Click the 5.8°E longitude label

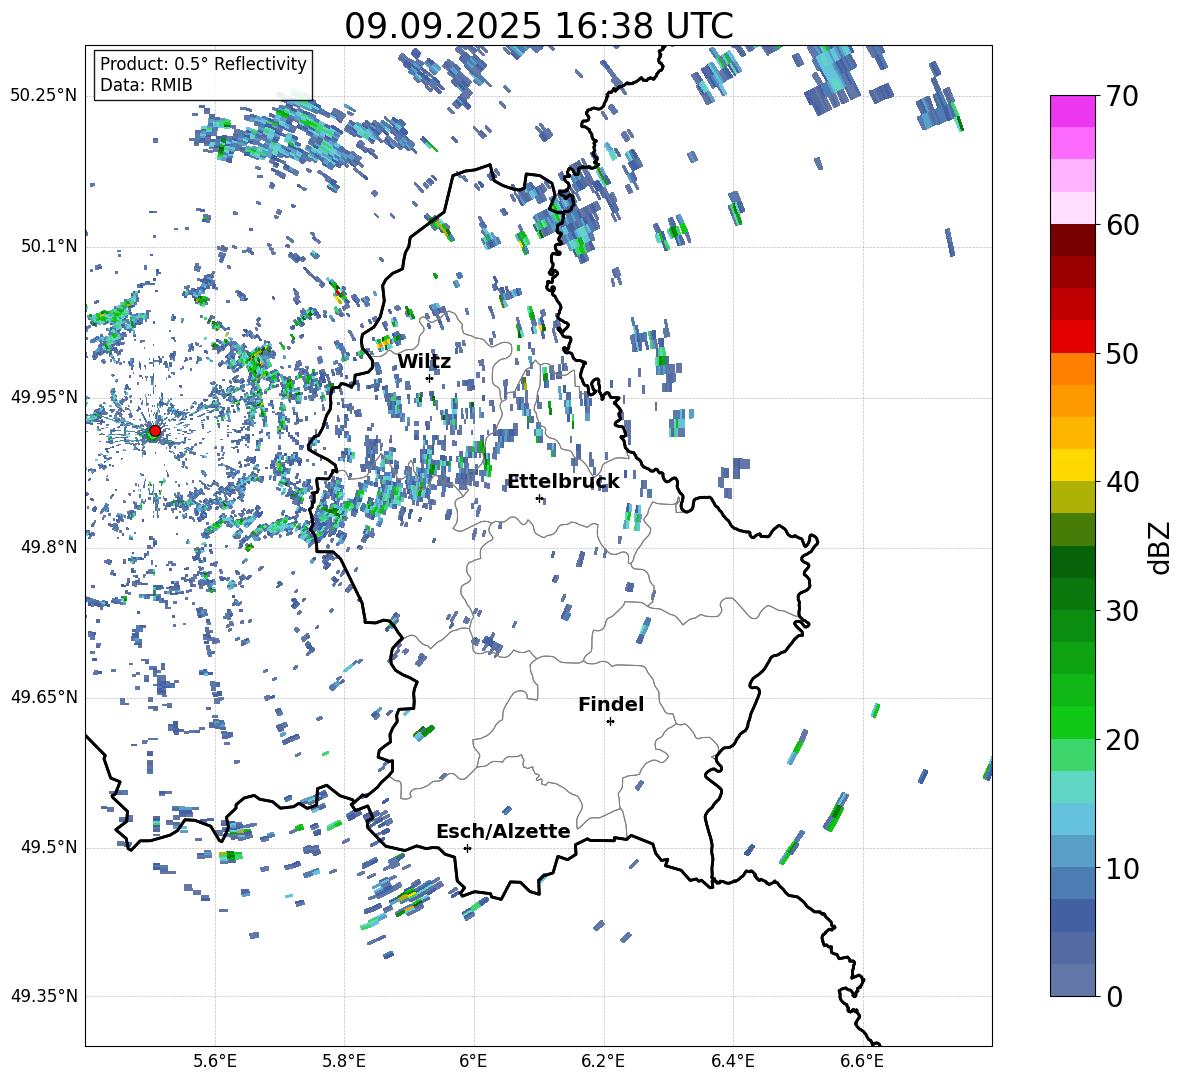pyautogui.click(x=344, y=1061)
